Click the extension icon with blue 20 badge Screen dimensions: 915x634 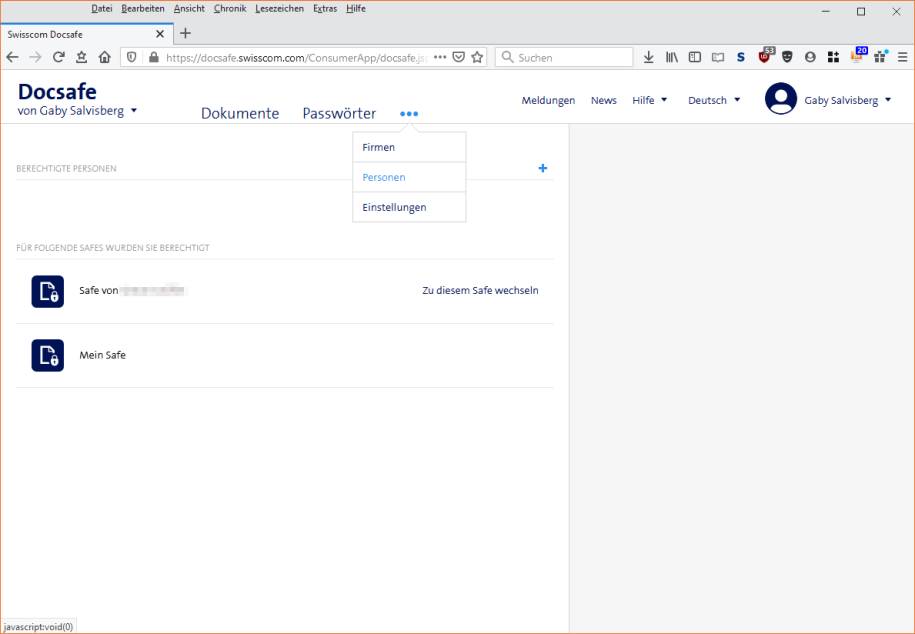click(x=857, y=55)
